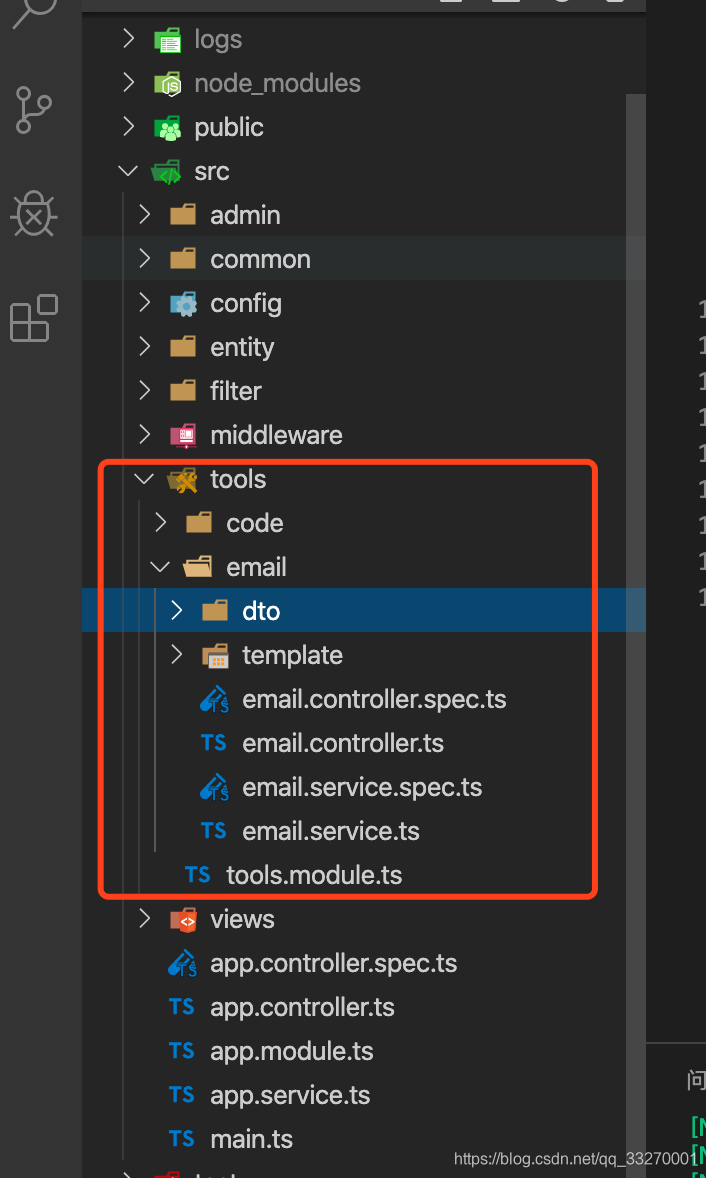Open the Source Control view icon
Image resolution: width=706 pixels, height=1178 pixels.
33,110
